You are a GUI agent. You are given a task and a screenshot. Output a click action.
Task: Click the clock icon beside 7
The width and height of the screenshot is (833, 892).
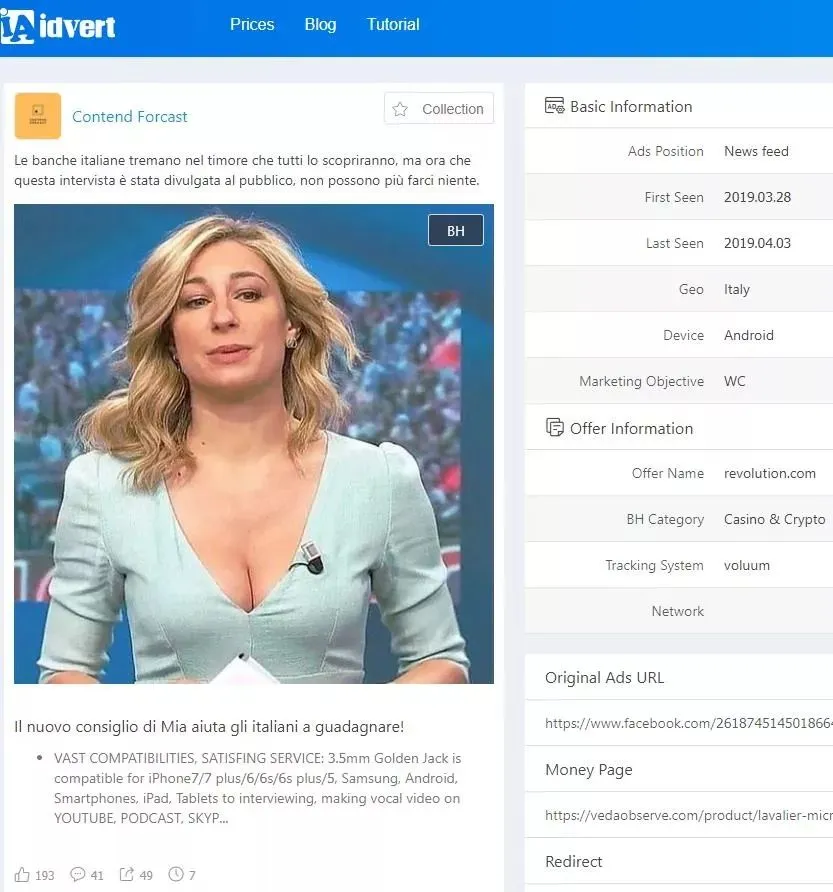(176, 874)
